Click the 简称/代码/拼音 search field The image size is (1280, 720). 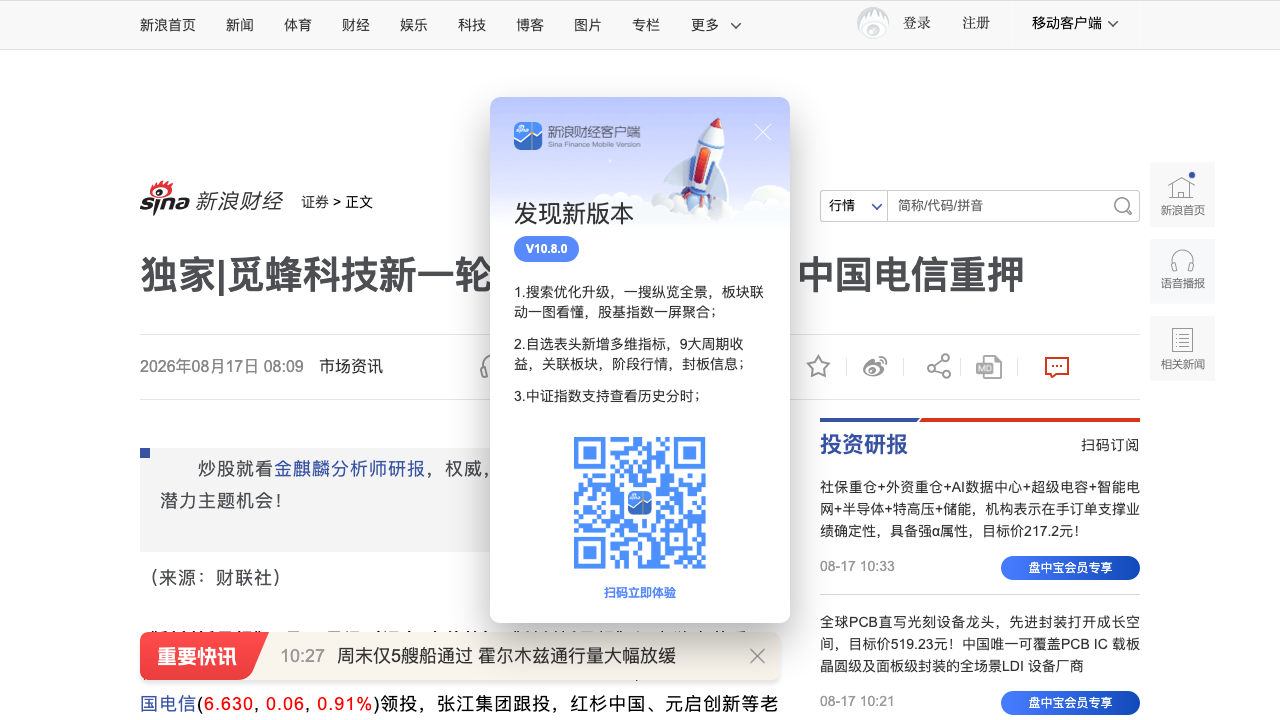(1000, 206)
